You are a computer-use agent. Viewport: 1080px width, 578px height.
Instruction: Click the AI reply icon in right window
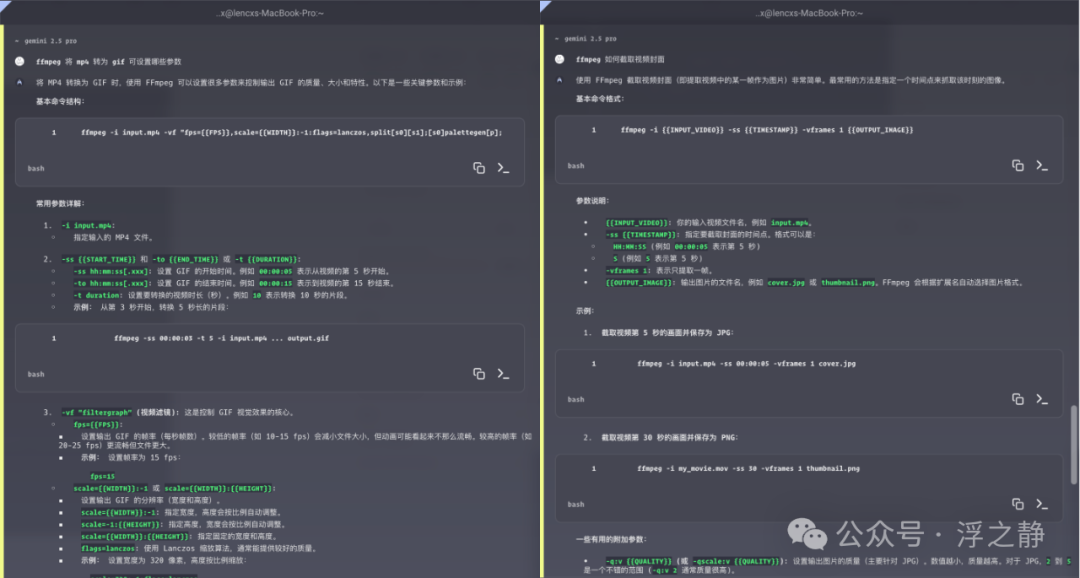pyautogui.click(x=560, y=80)
